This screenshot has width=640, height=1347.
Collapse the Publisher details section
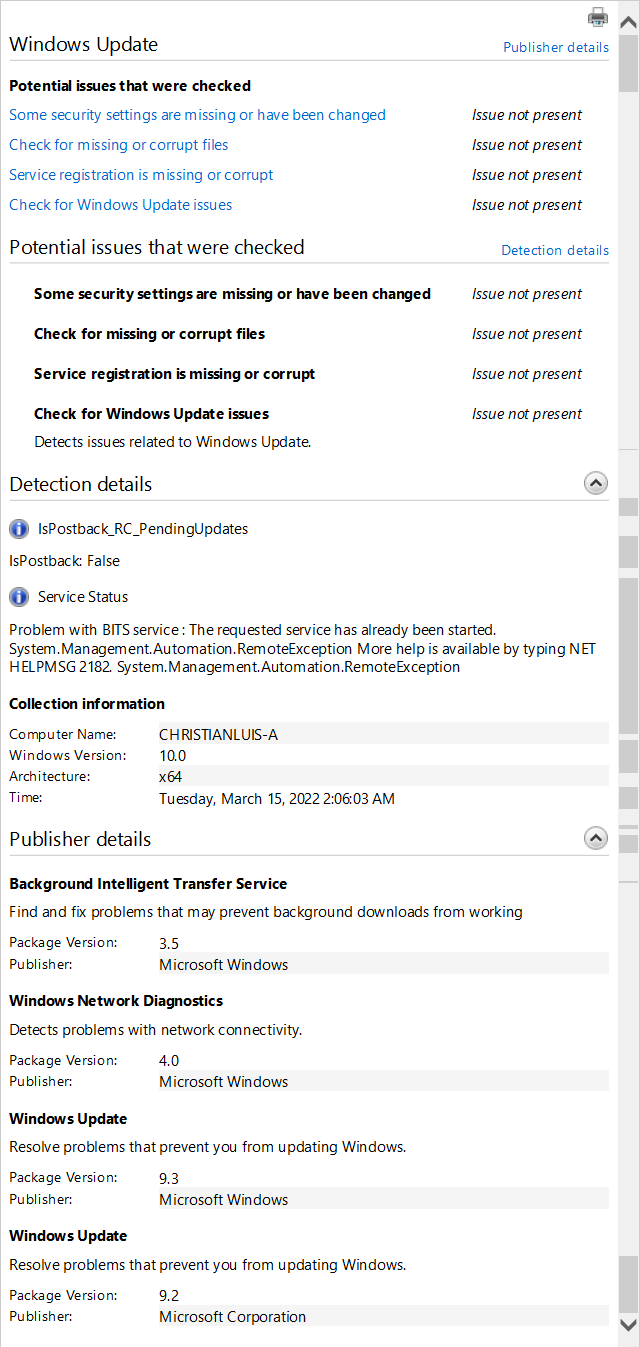[x=595, y=839]
